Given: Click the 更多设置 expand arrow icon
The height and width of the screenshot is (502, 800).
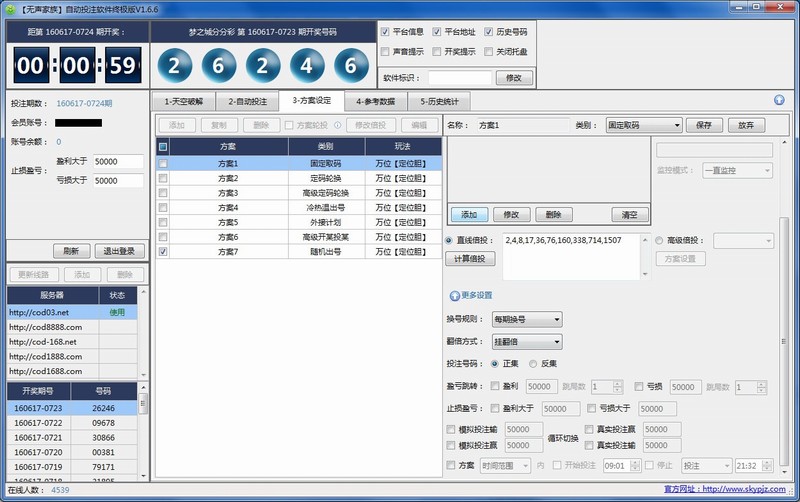Looking at the screenshot, I should click(x=455, y=295).
